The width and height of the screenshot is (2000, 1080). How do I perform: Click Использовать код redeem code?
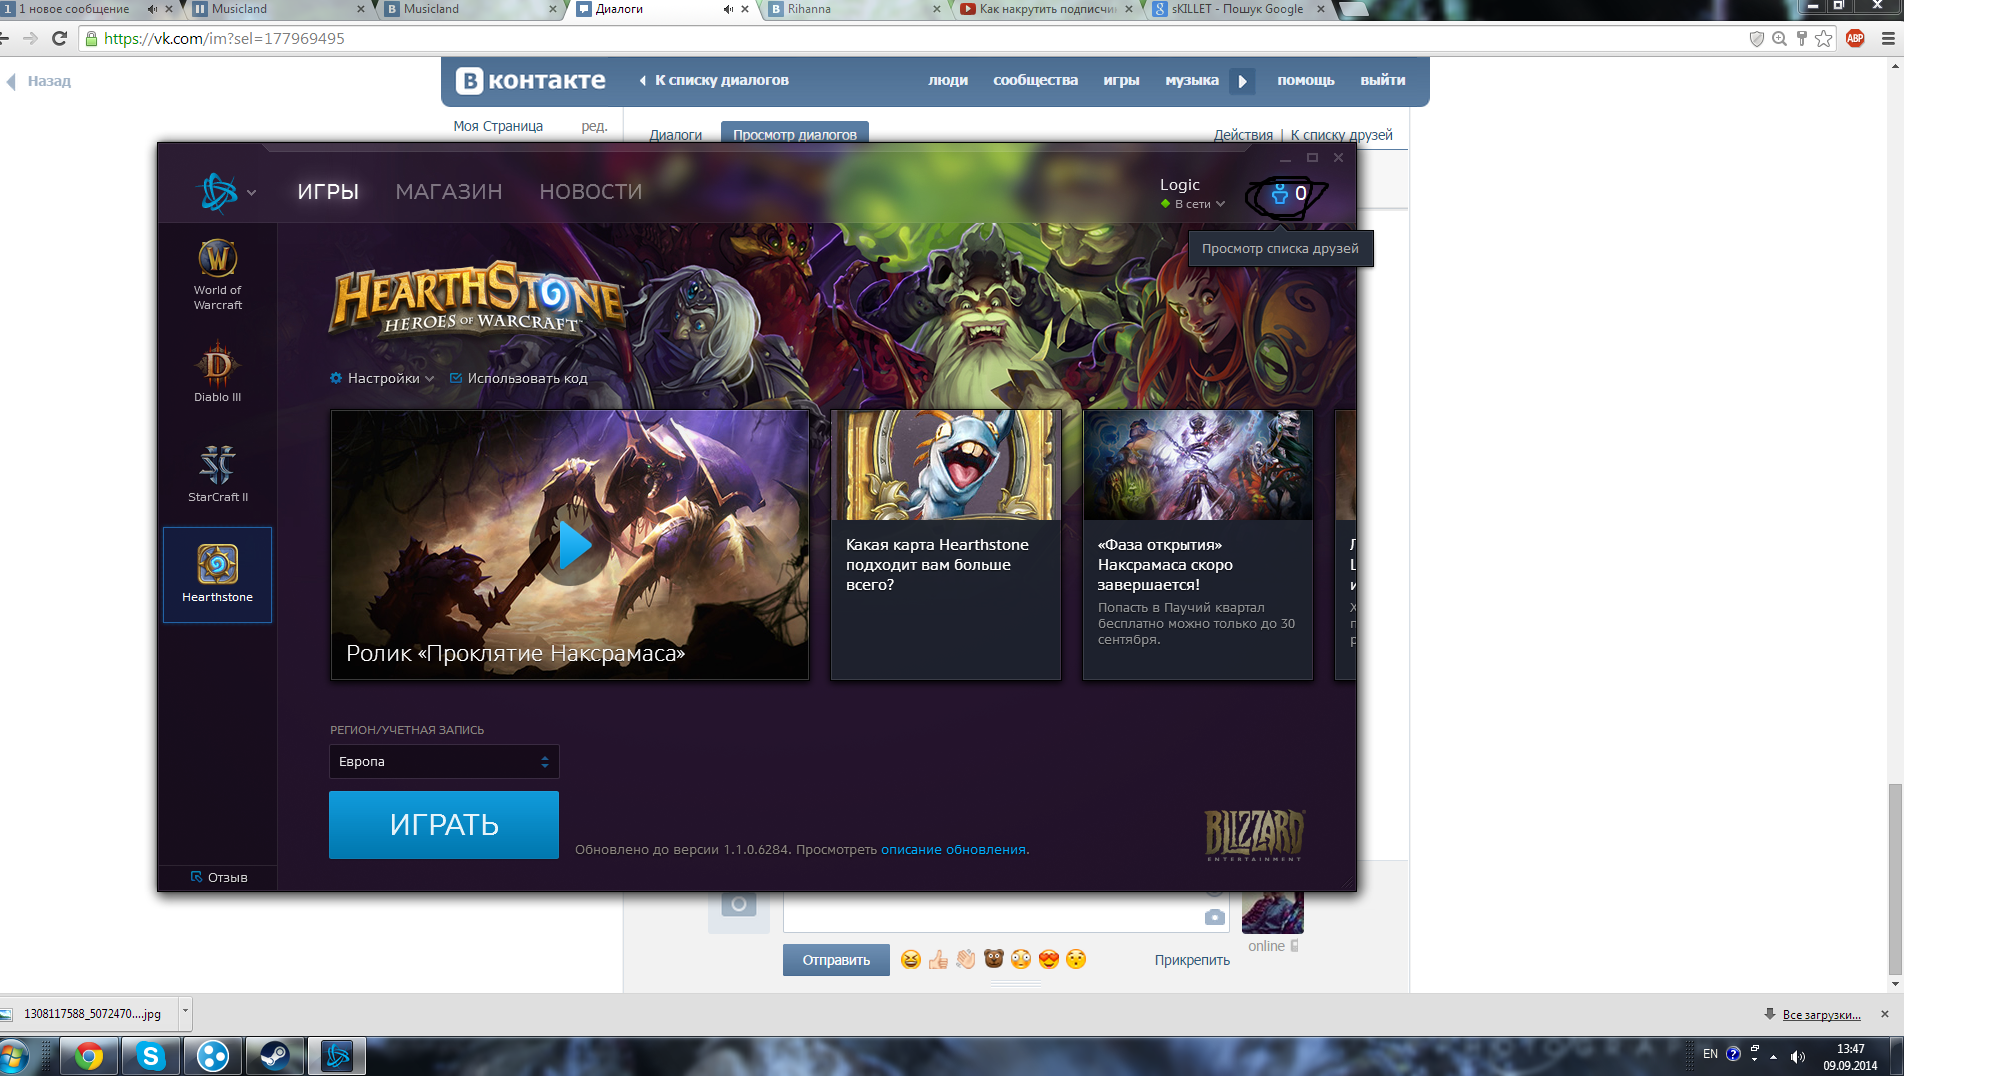point(518,378)
